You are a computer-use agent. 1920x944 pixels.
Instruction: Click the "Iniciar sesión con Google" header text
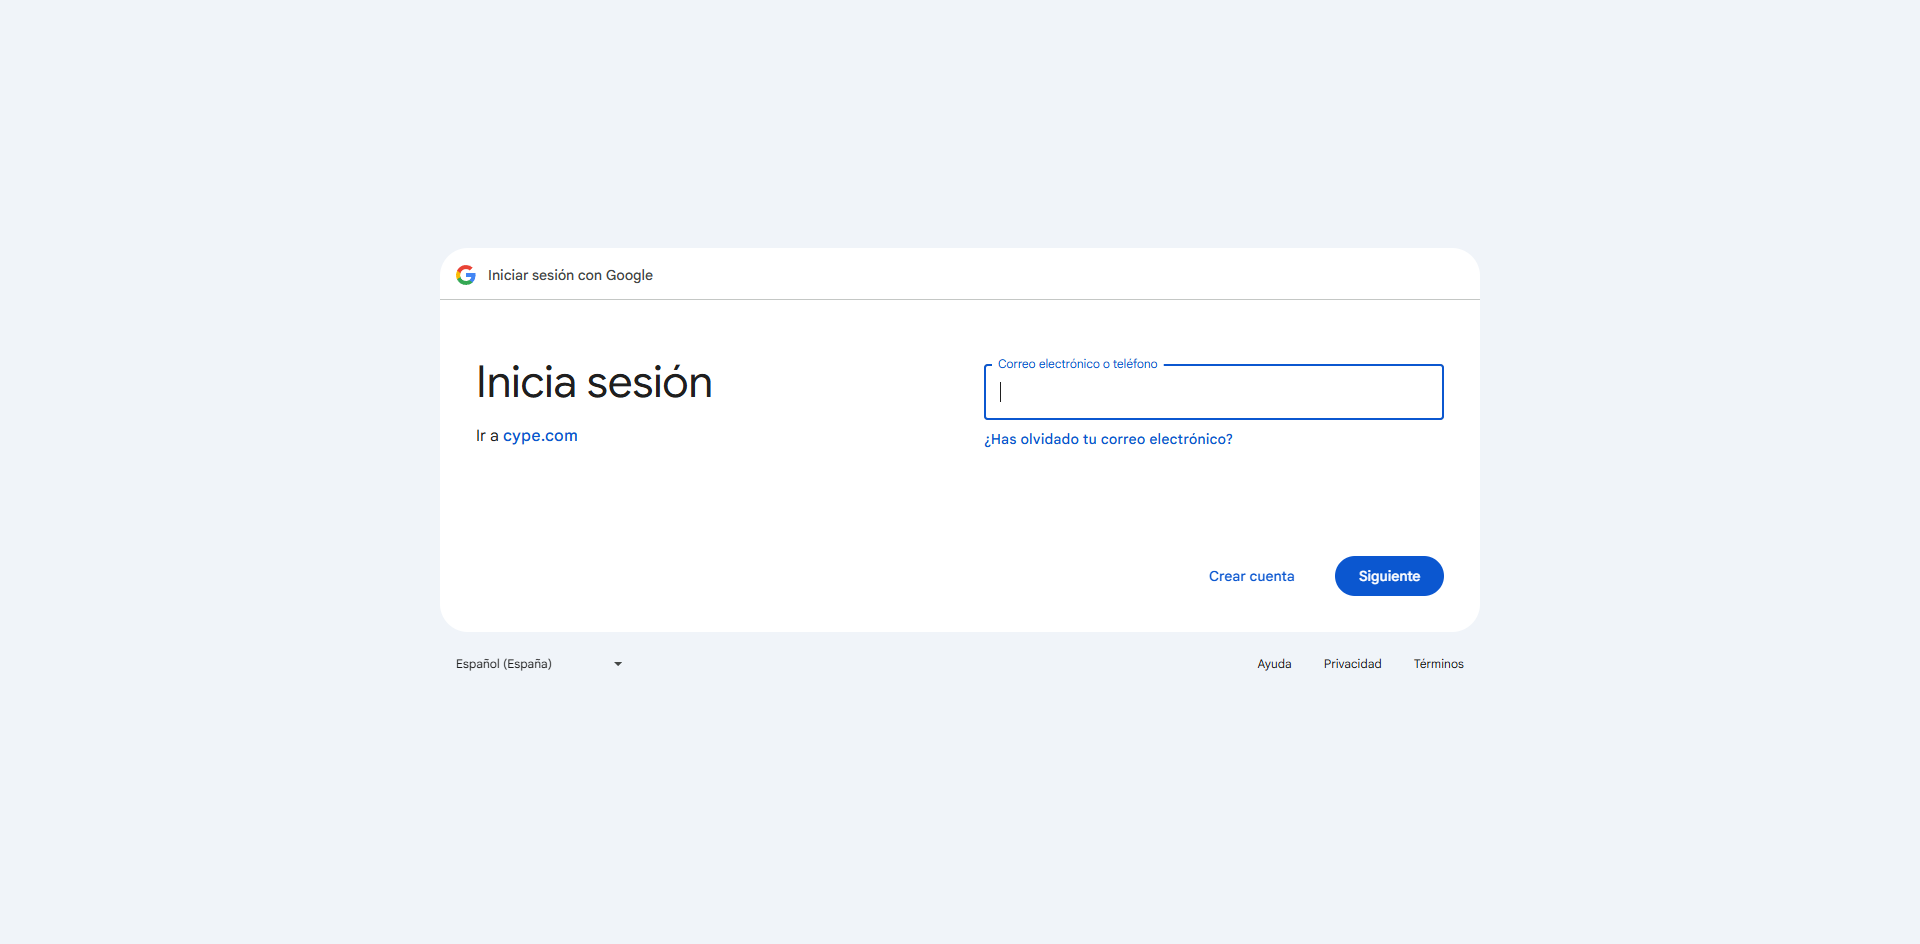click(x=570, y=275)
